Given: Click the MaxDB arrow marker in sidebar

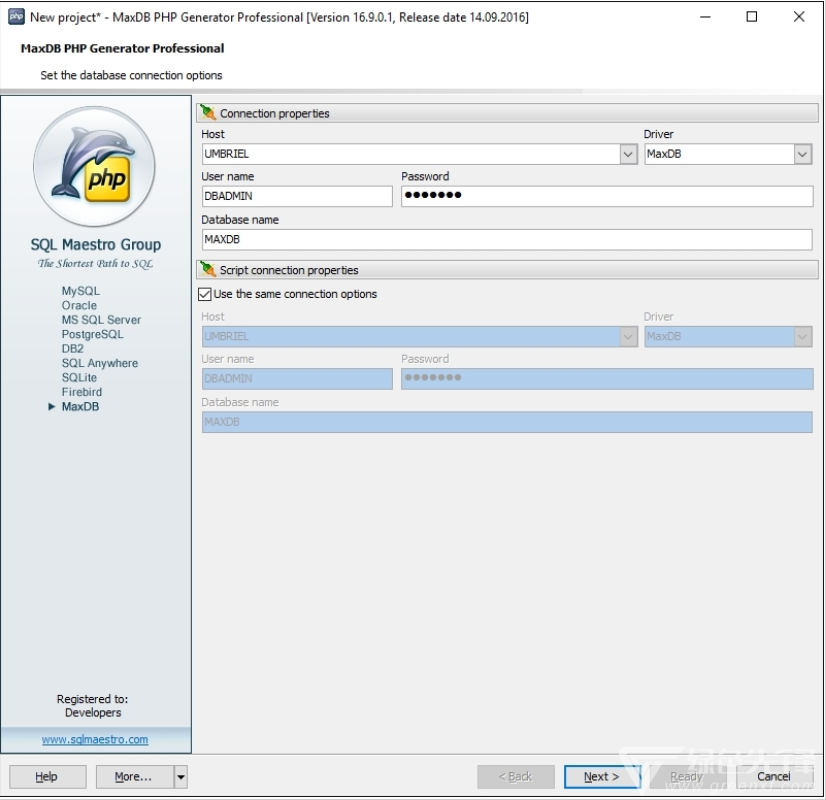Looking at the screenshot, I should click(52, 407).
